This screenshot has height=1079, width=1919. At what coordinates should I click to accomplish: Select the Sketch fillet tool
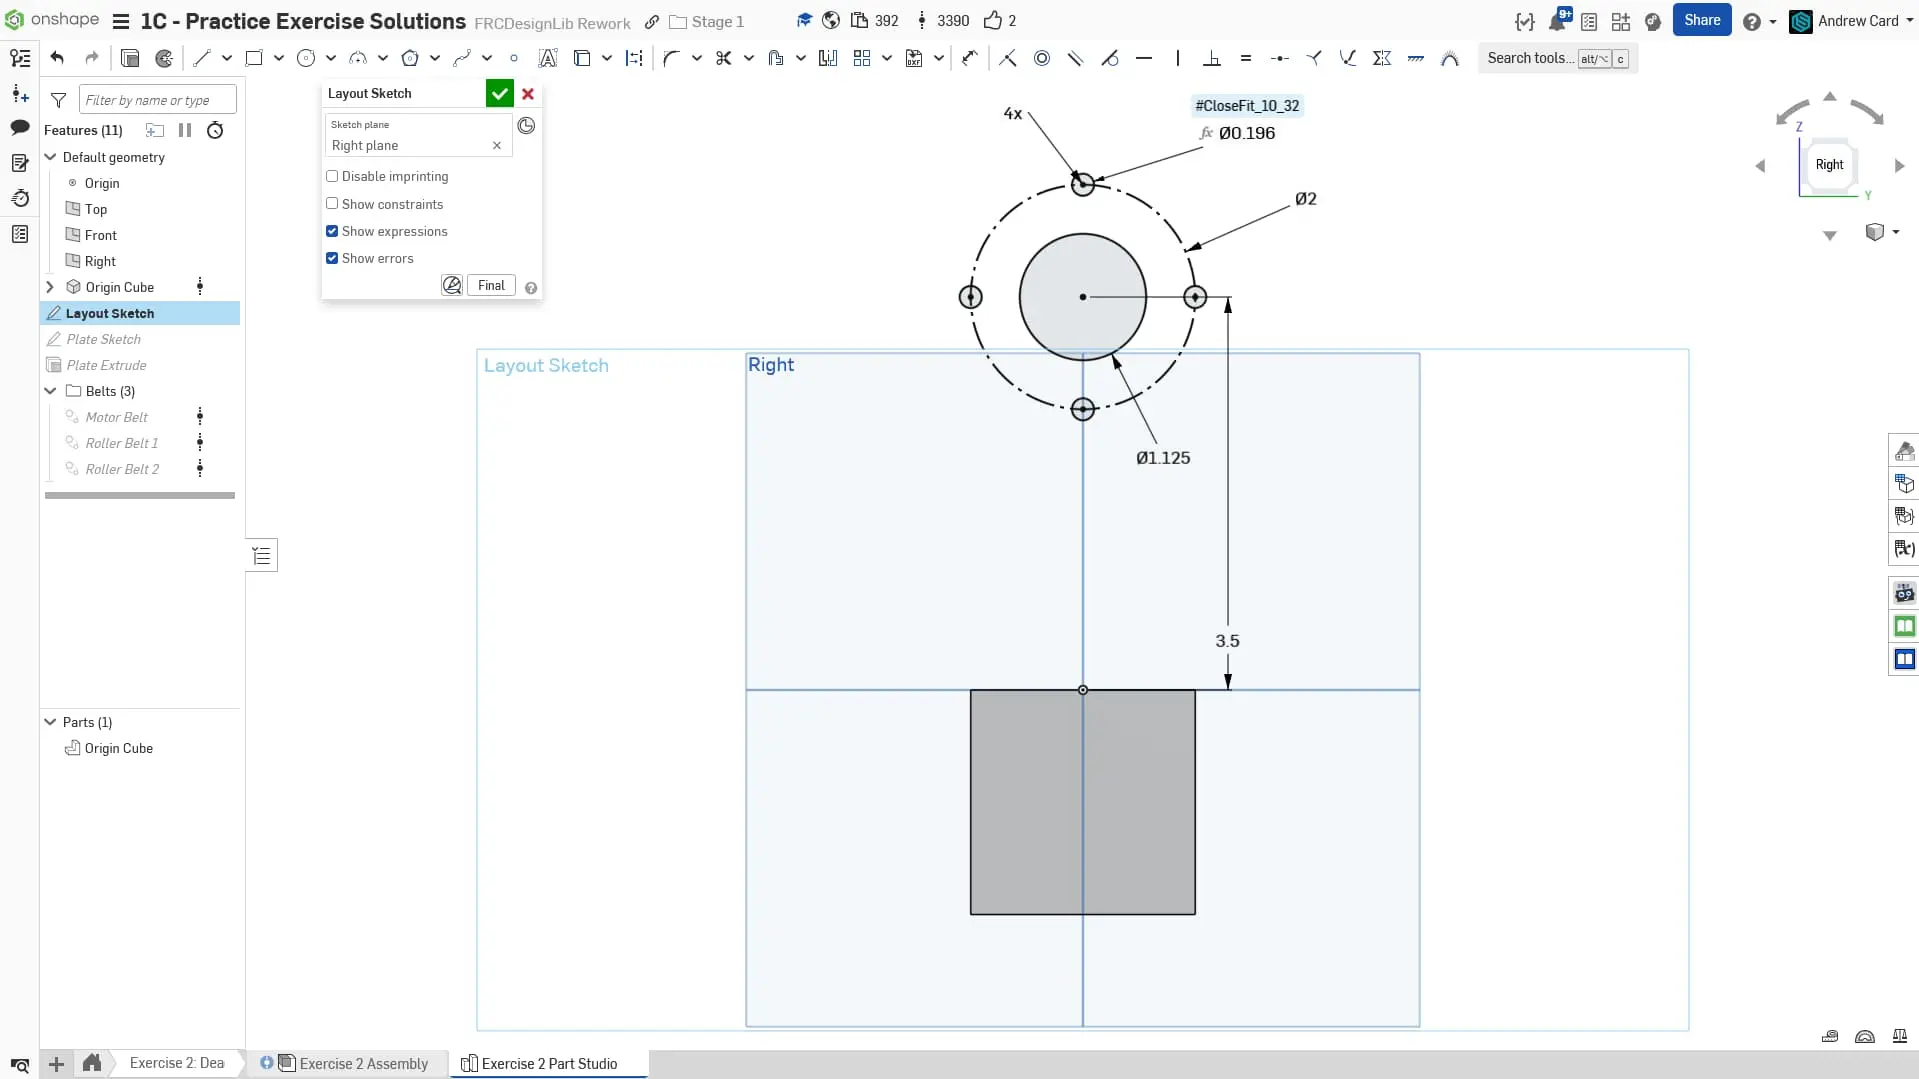(x=671, y=58)
